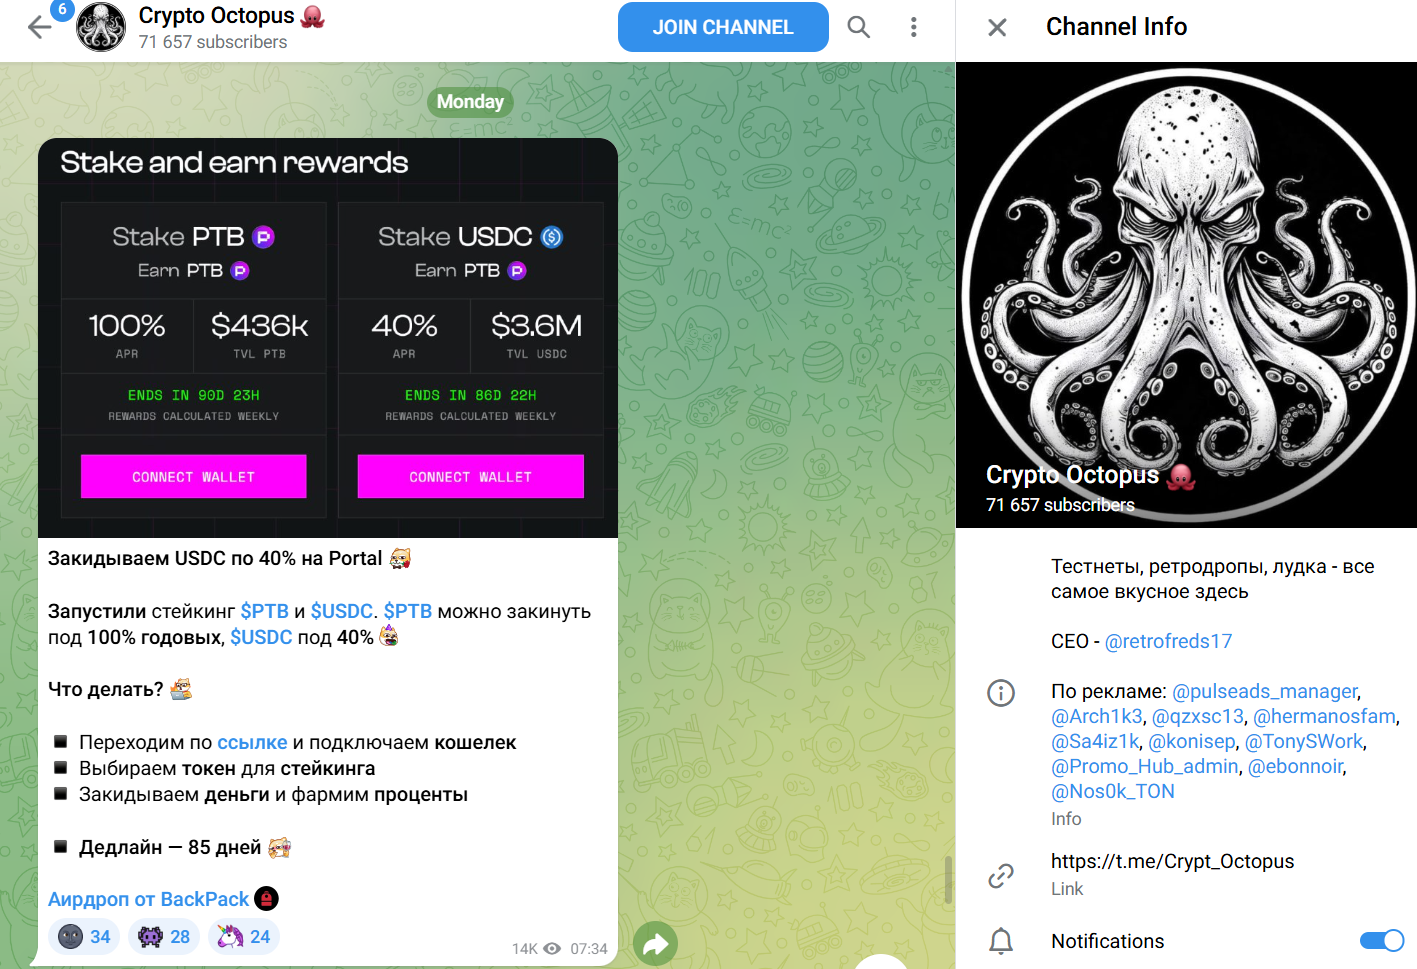Toggle the Notifications switch off
The image size is (1417, 969).
click(x=1382, y=940)
